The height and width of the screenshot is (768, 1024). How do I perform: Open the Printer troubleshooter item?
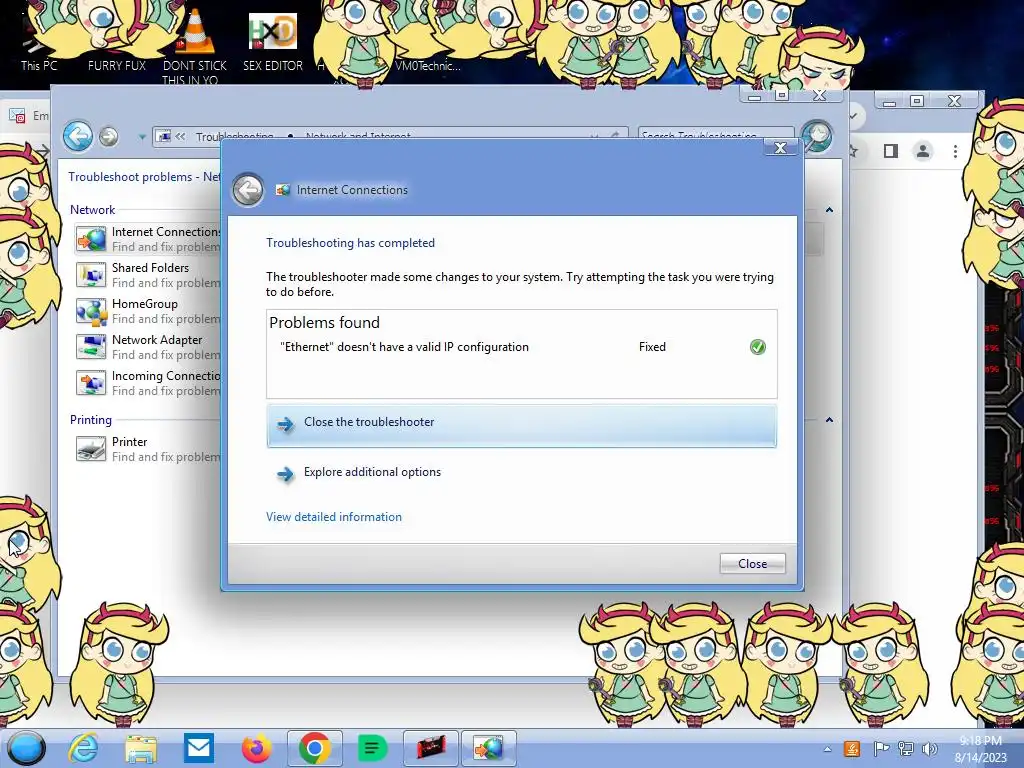(148, 449)
